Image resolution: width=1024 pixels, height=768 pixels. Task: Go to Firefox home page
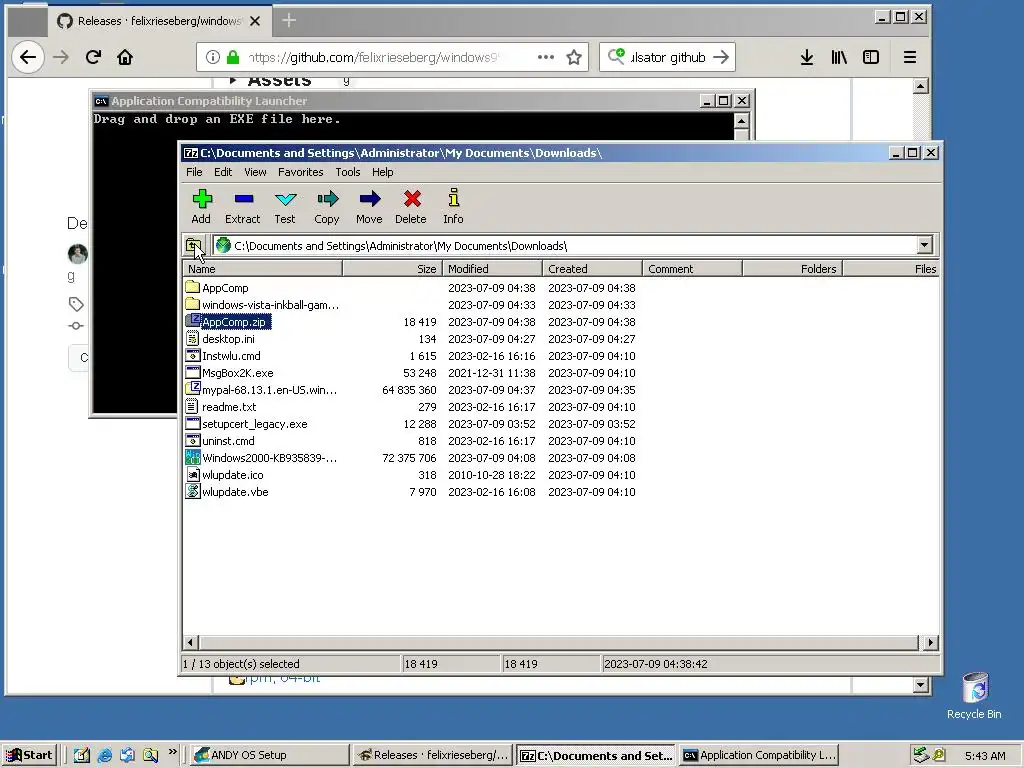(125, 57)
